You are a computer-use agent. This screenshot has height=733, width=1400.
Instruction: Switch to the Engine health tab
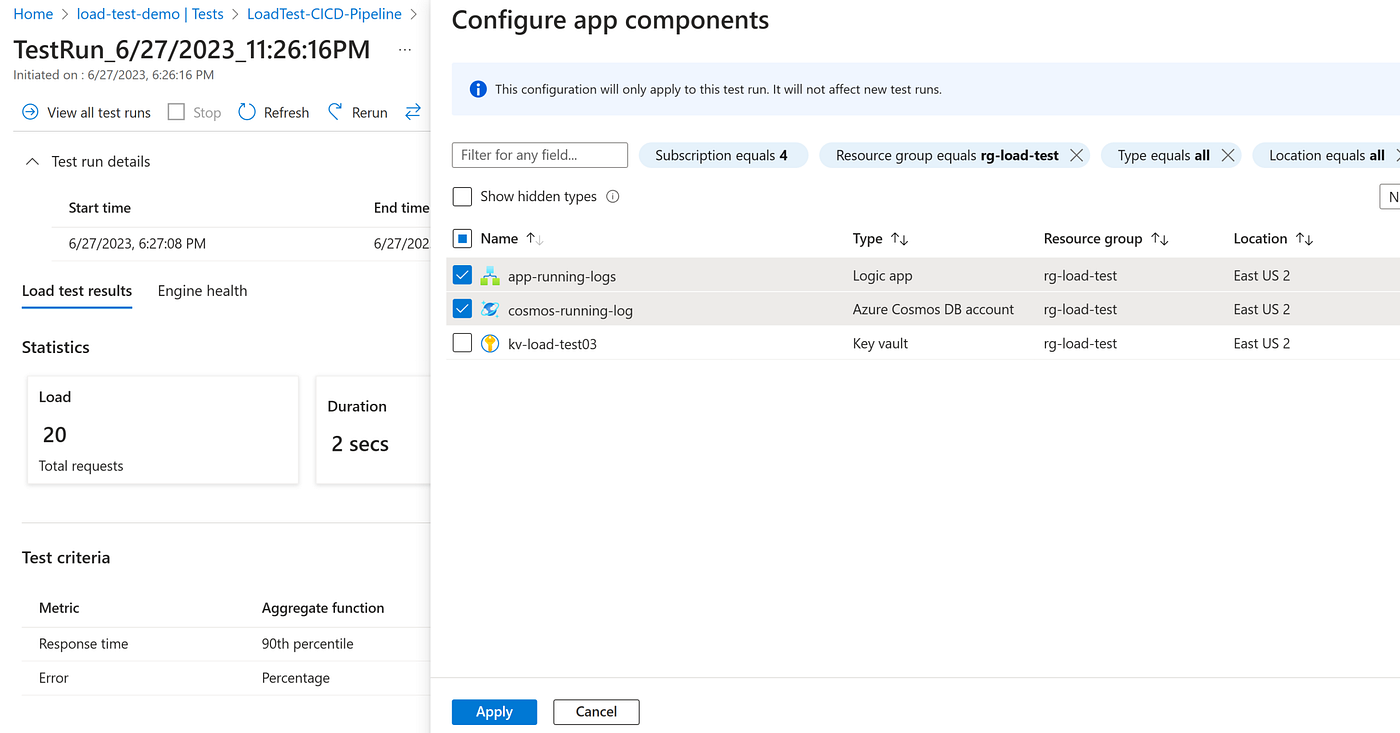pos(202,291)
